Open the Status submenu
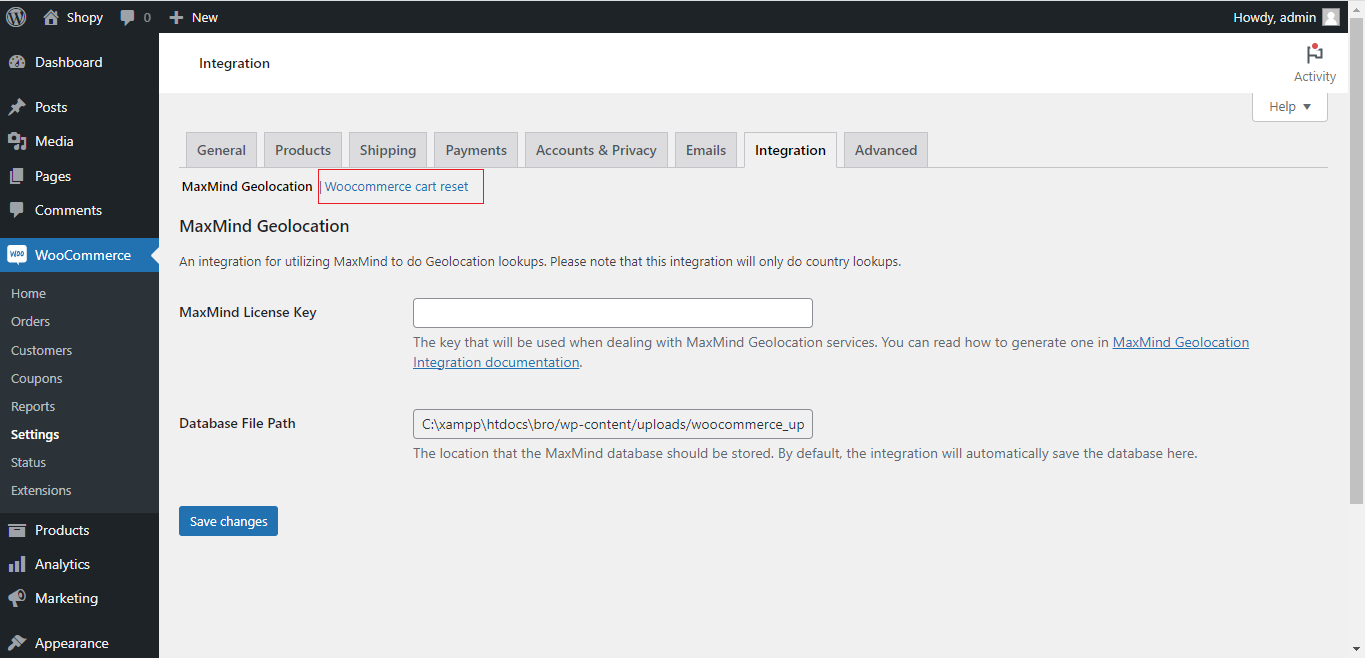This screenshot has width=1365, height=658. [28, 462]
